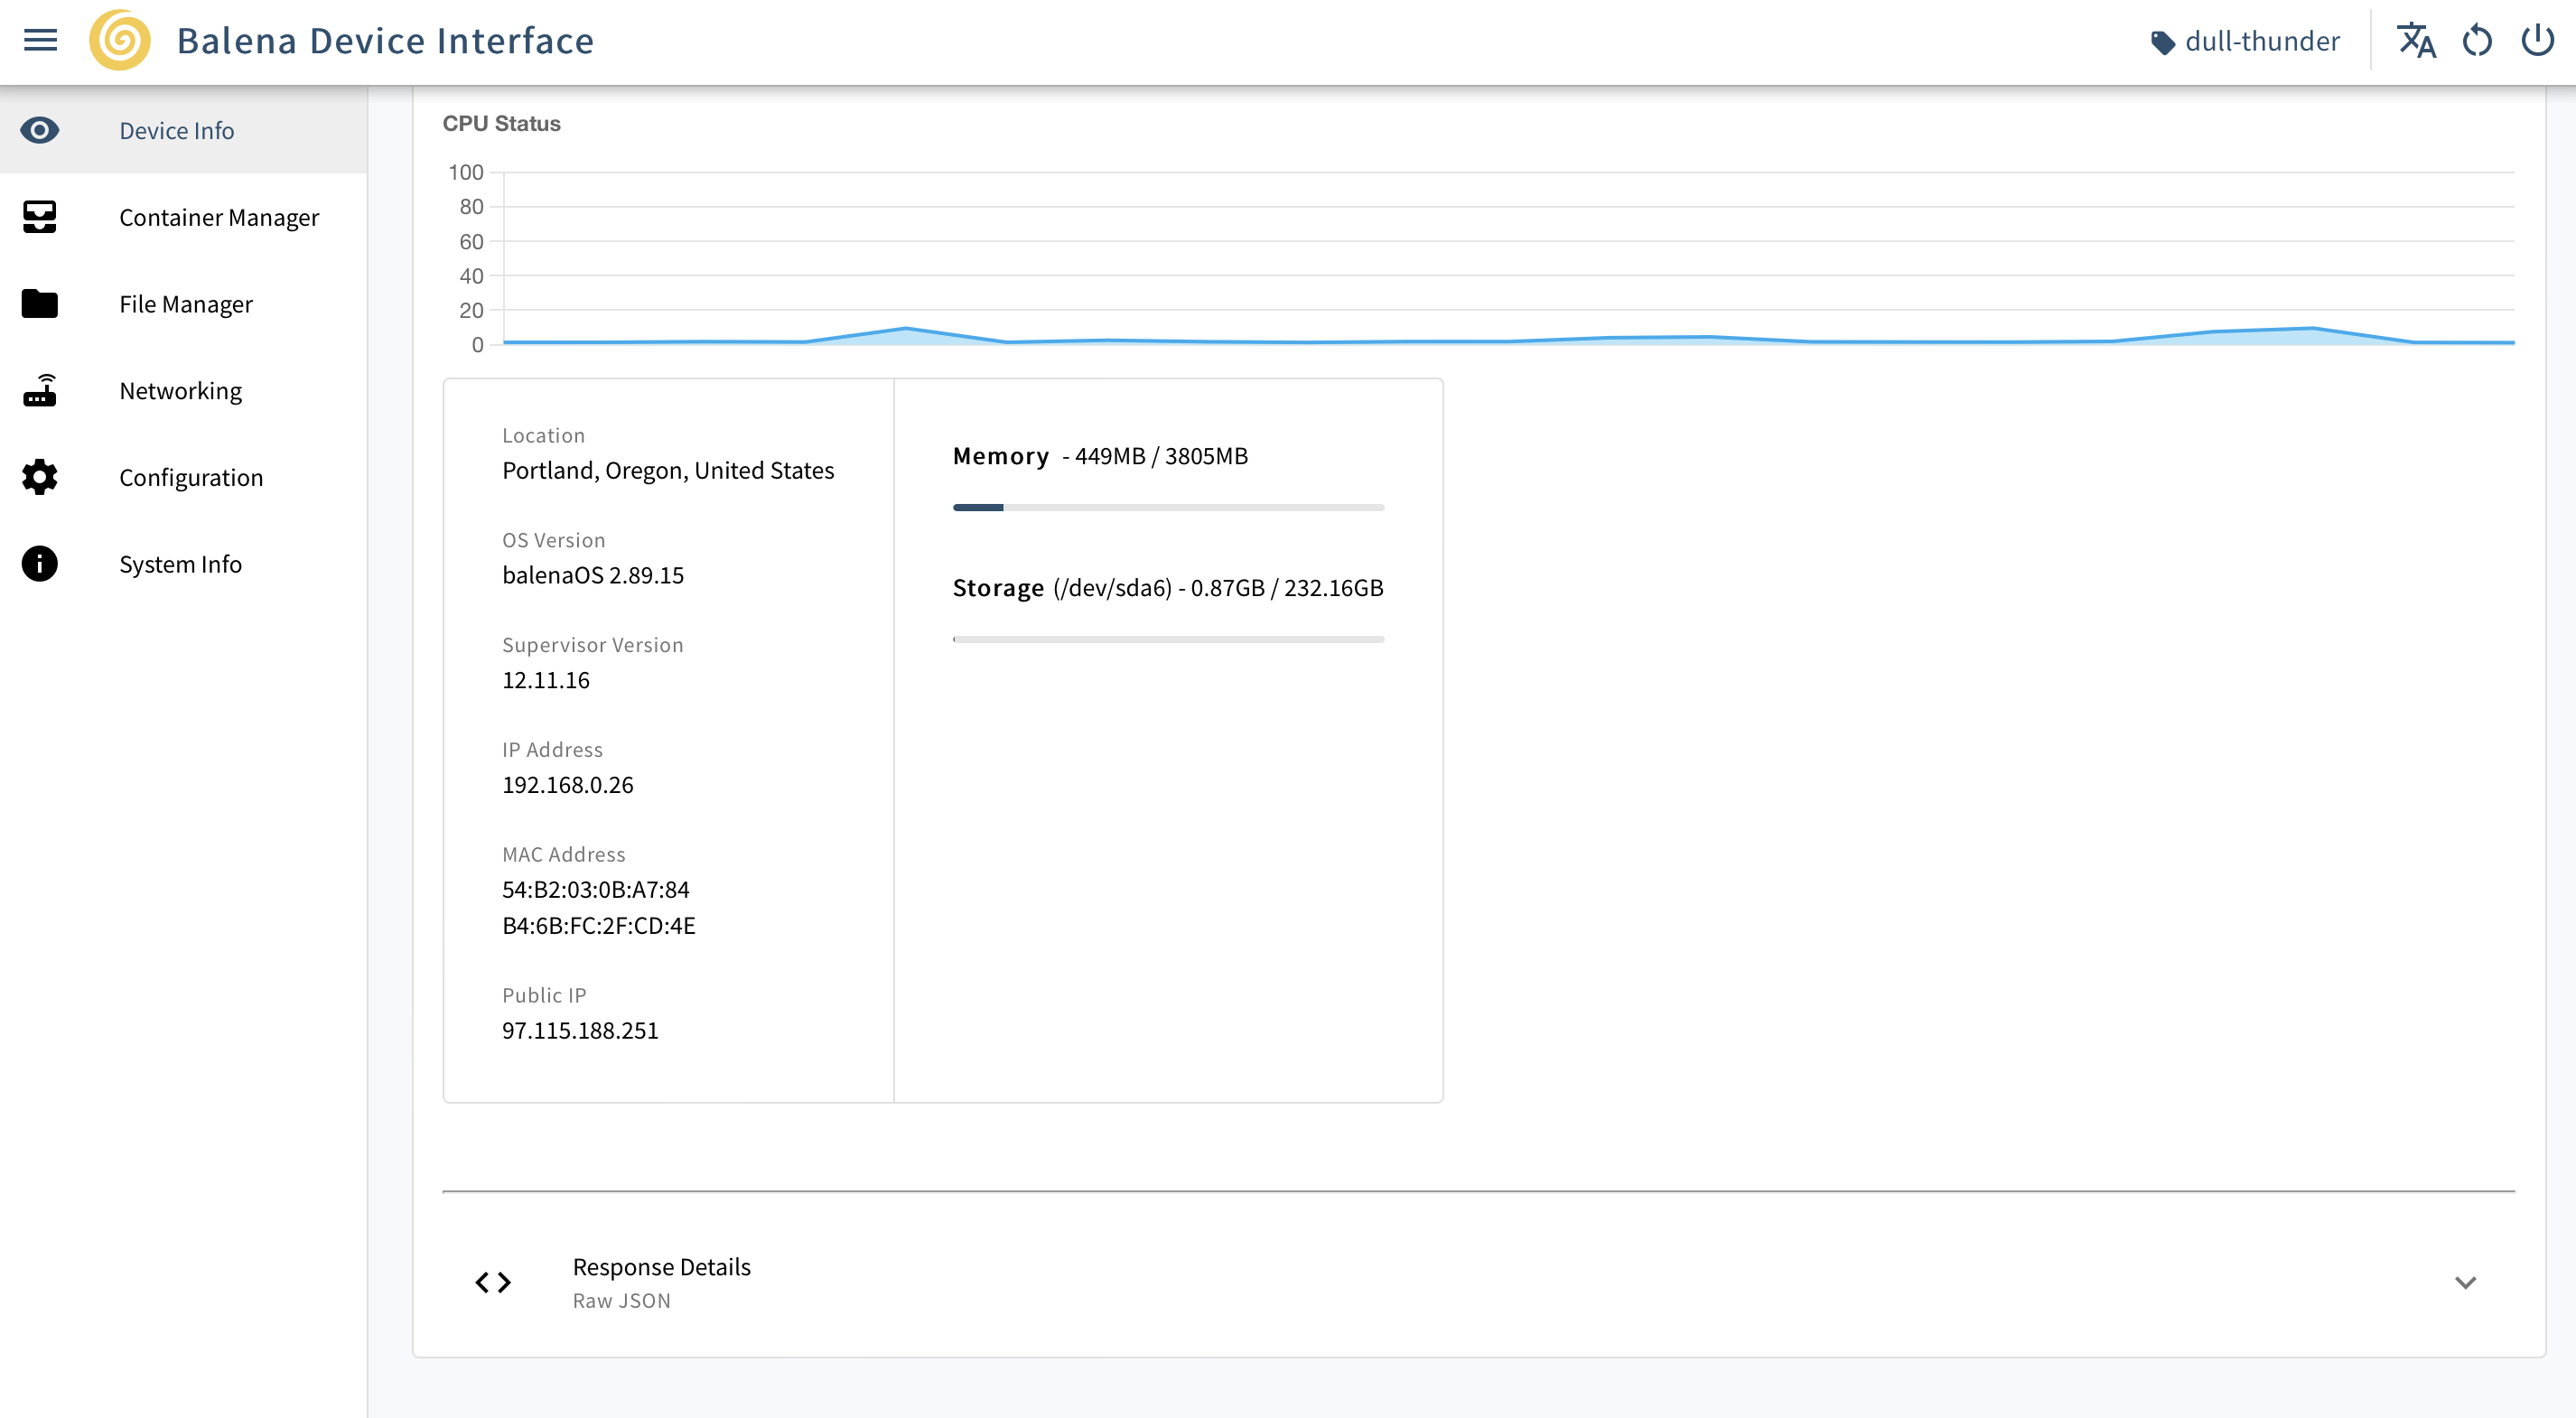2576x1418 pixels.
Task: Click the File Manager folder icon
Action: pyautogui.click(x=40, y=303)
